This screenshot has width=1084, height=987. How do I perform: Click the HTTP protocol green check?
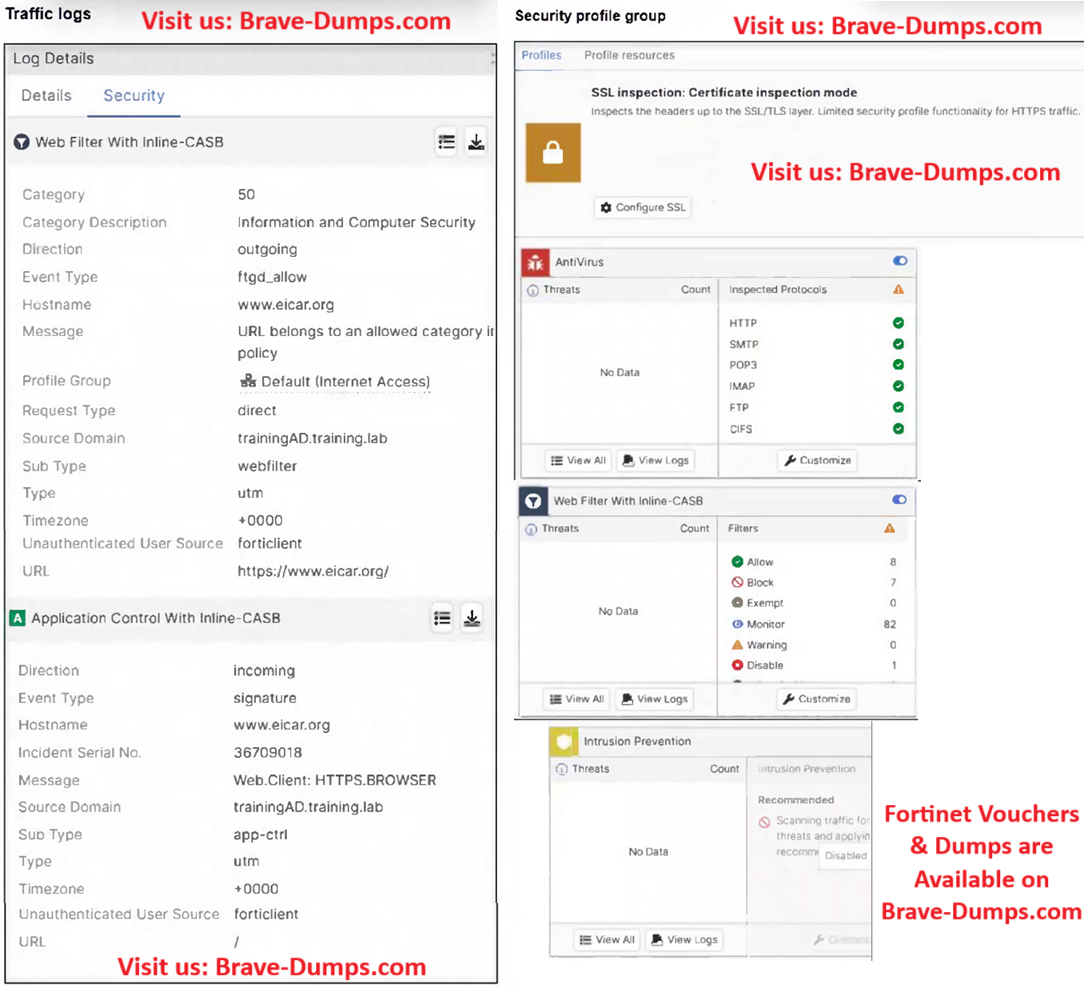click(x=898, y=323)
